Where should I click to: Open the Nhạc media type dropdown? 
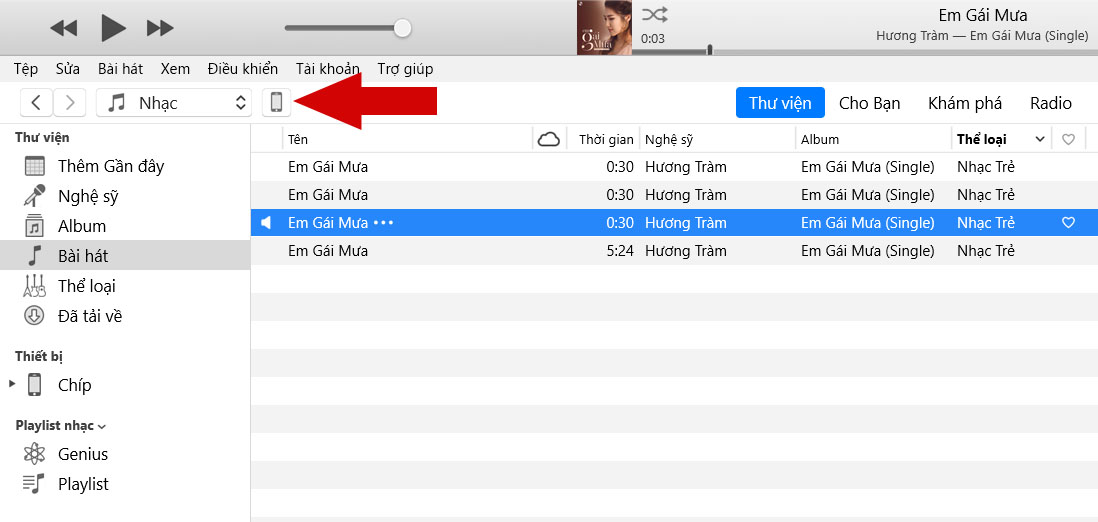[175, 102]
